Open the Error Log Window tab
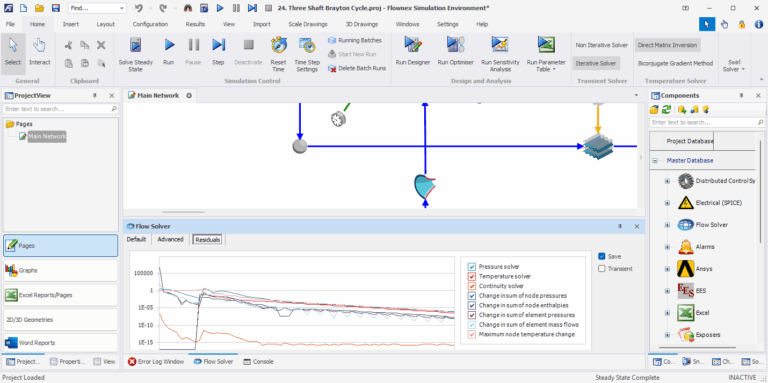768x383 pixels. pos(156,362)
